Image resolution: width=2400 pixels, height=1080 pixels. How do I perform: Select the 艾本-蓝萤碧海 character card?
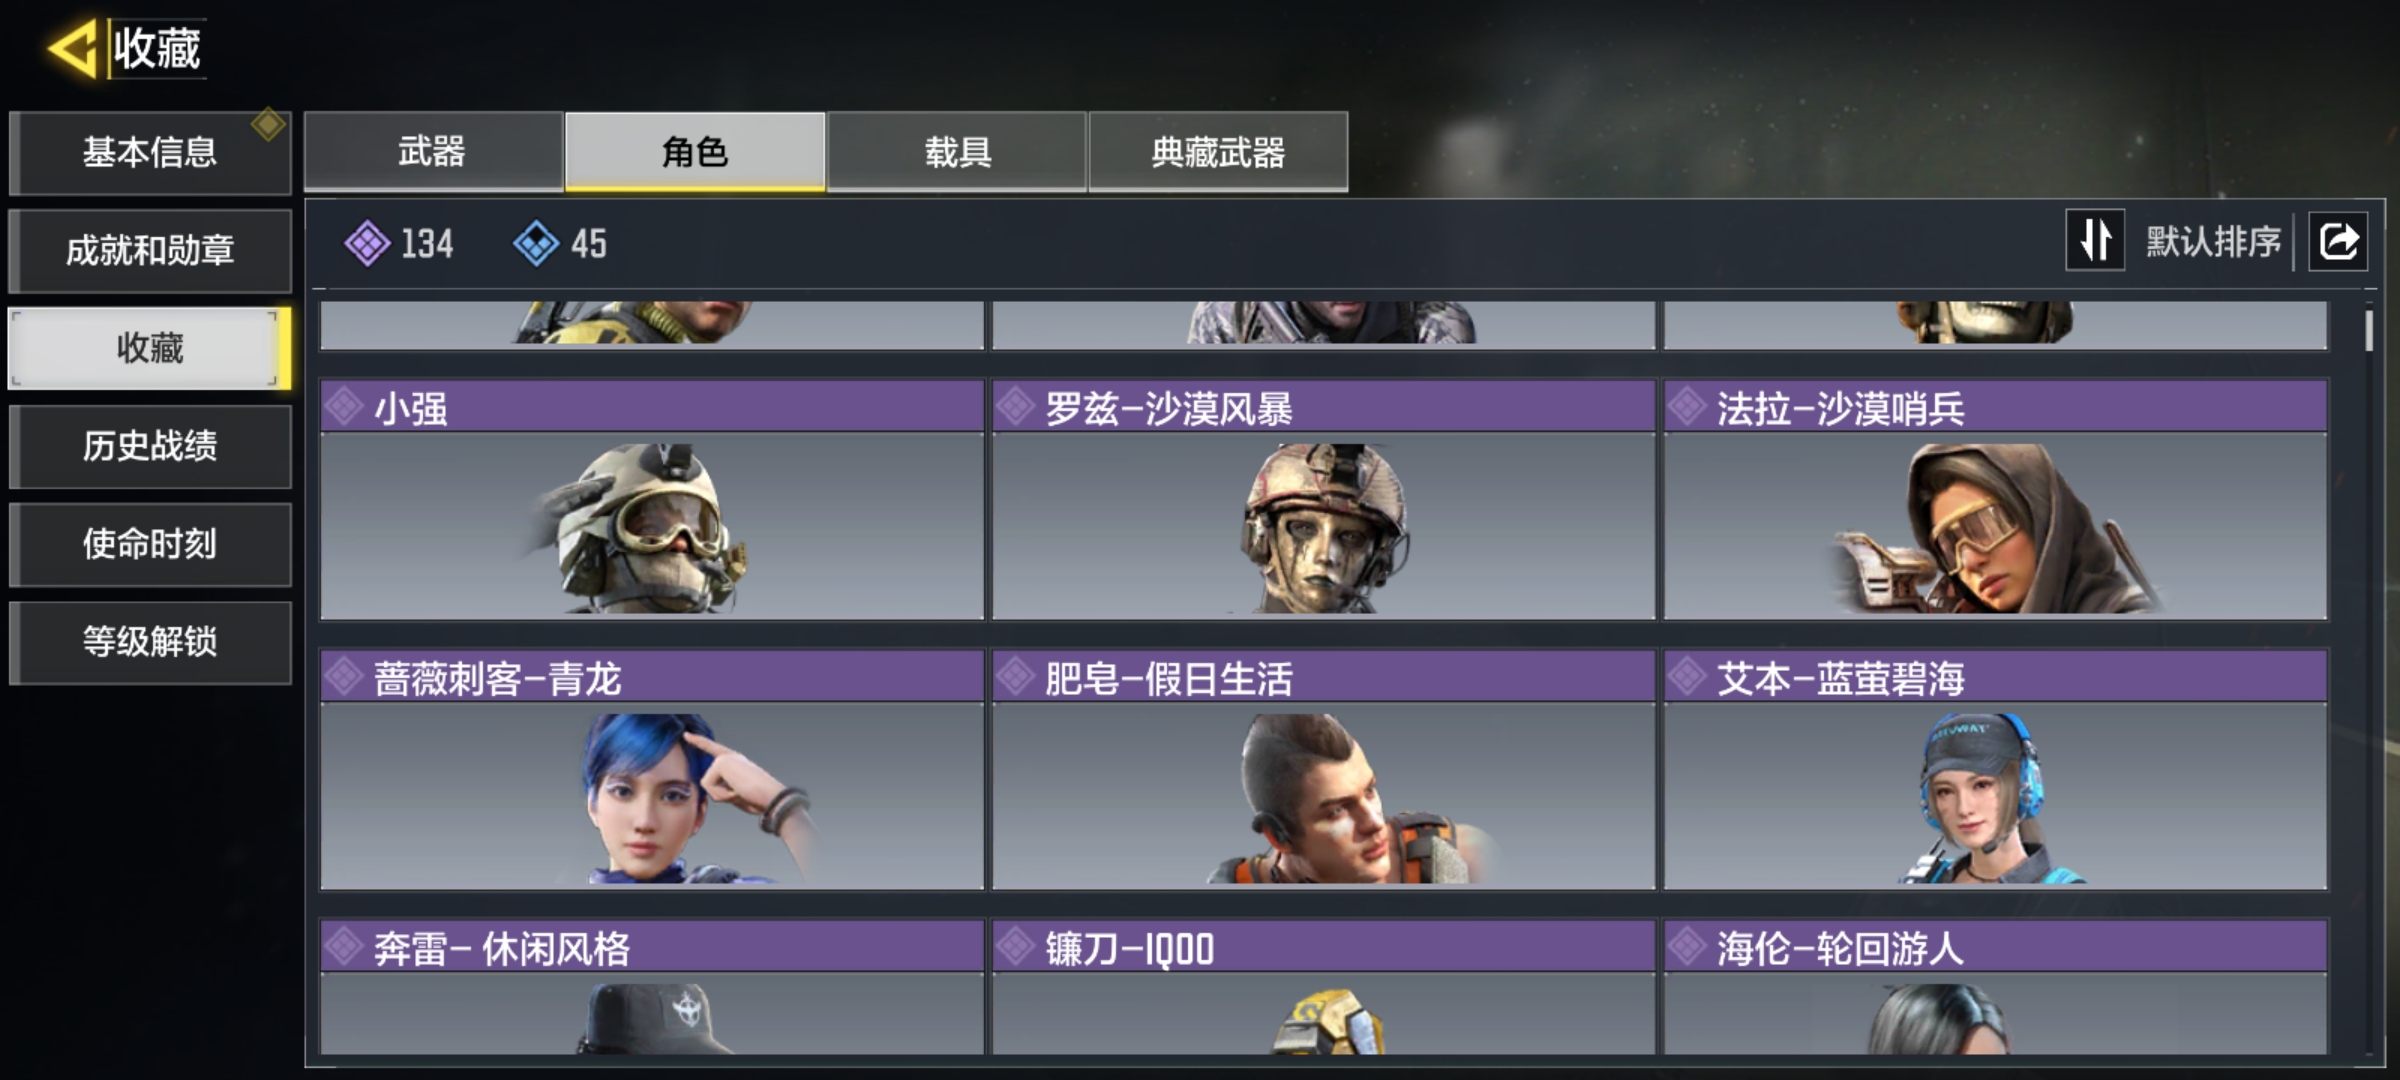(1995, 769)
